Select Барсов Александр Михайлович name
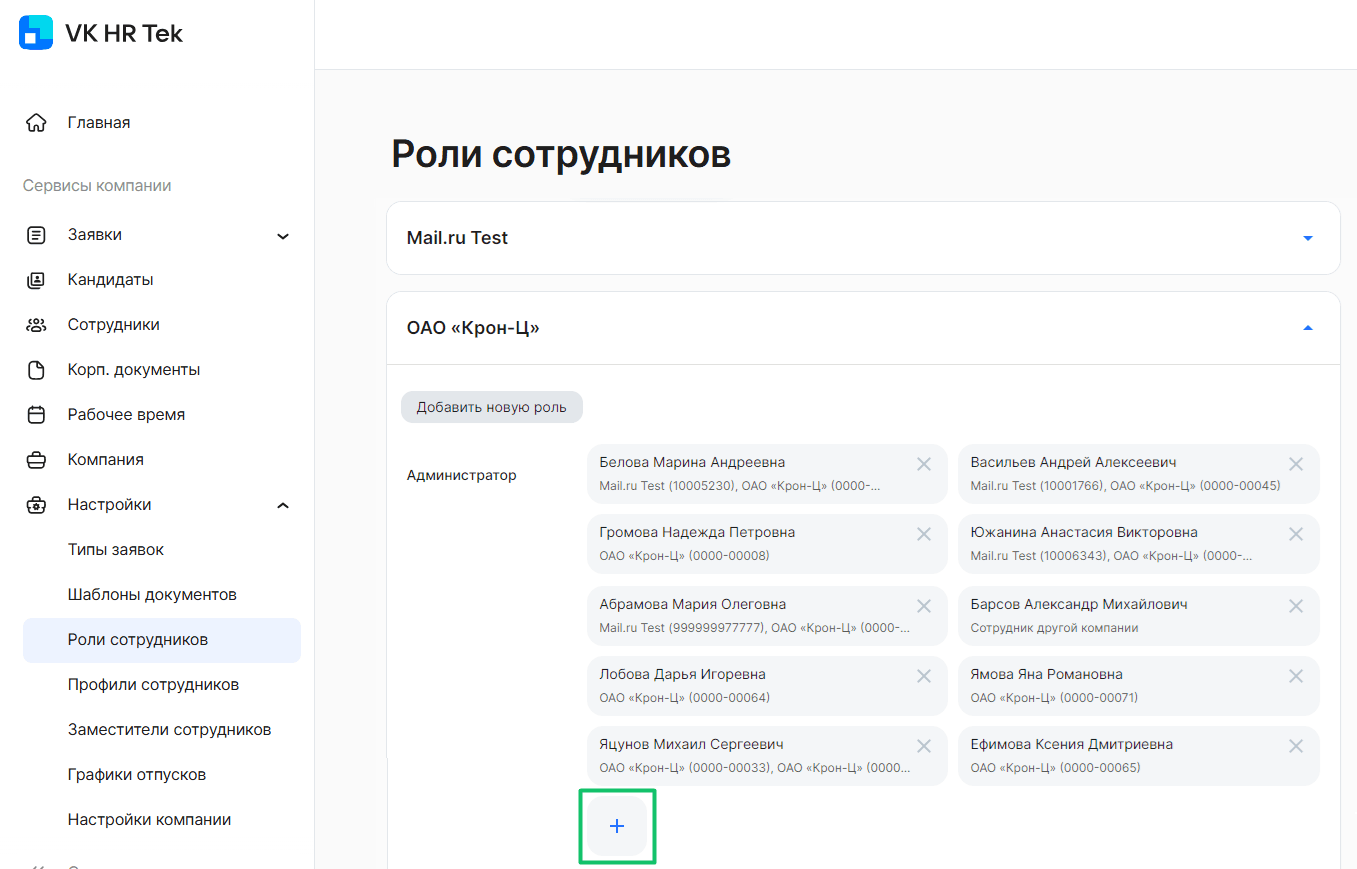 pyautogui.click(x=1079, y=604)
